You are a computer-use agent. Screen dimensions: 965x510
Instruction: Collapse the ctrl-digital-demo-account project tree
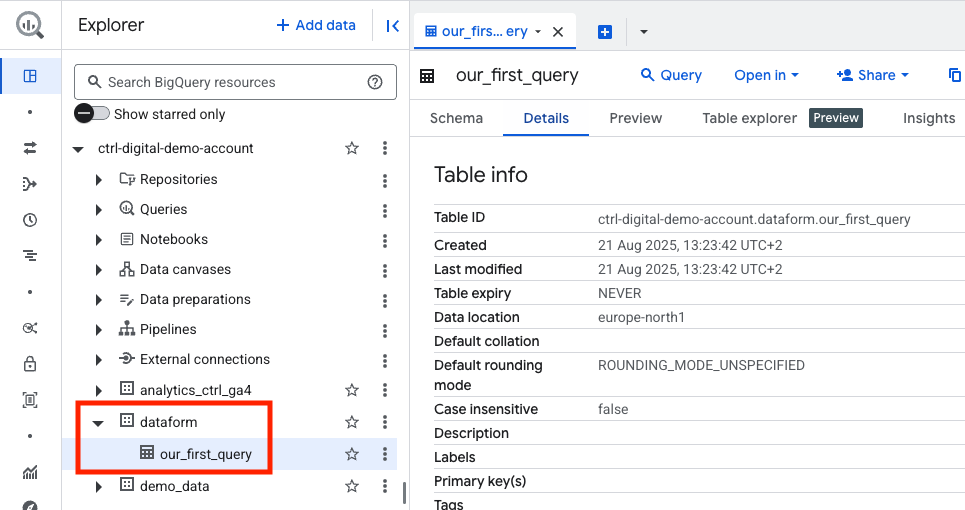pyautogui.click(x=78, y=149)
